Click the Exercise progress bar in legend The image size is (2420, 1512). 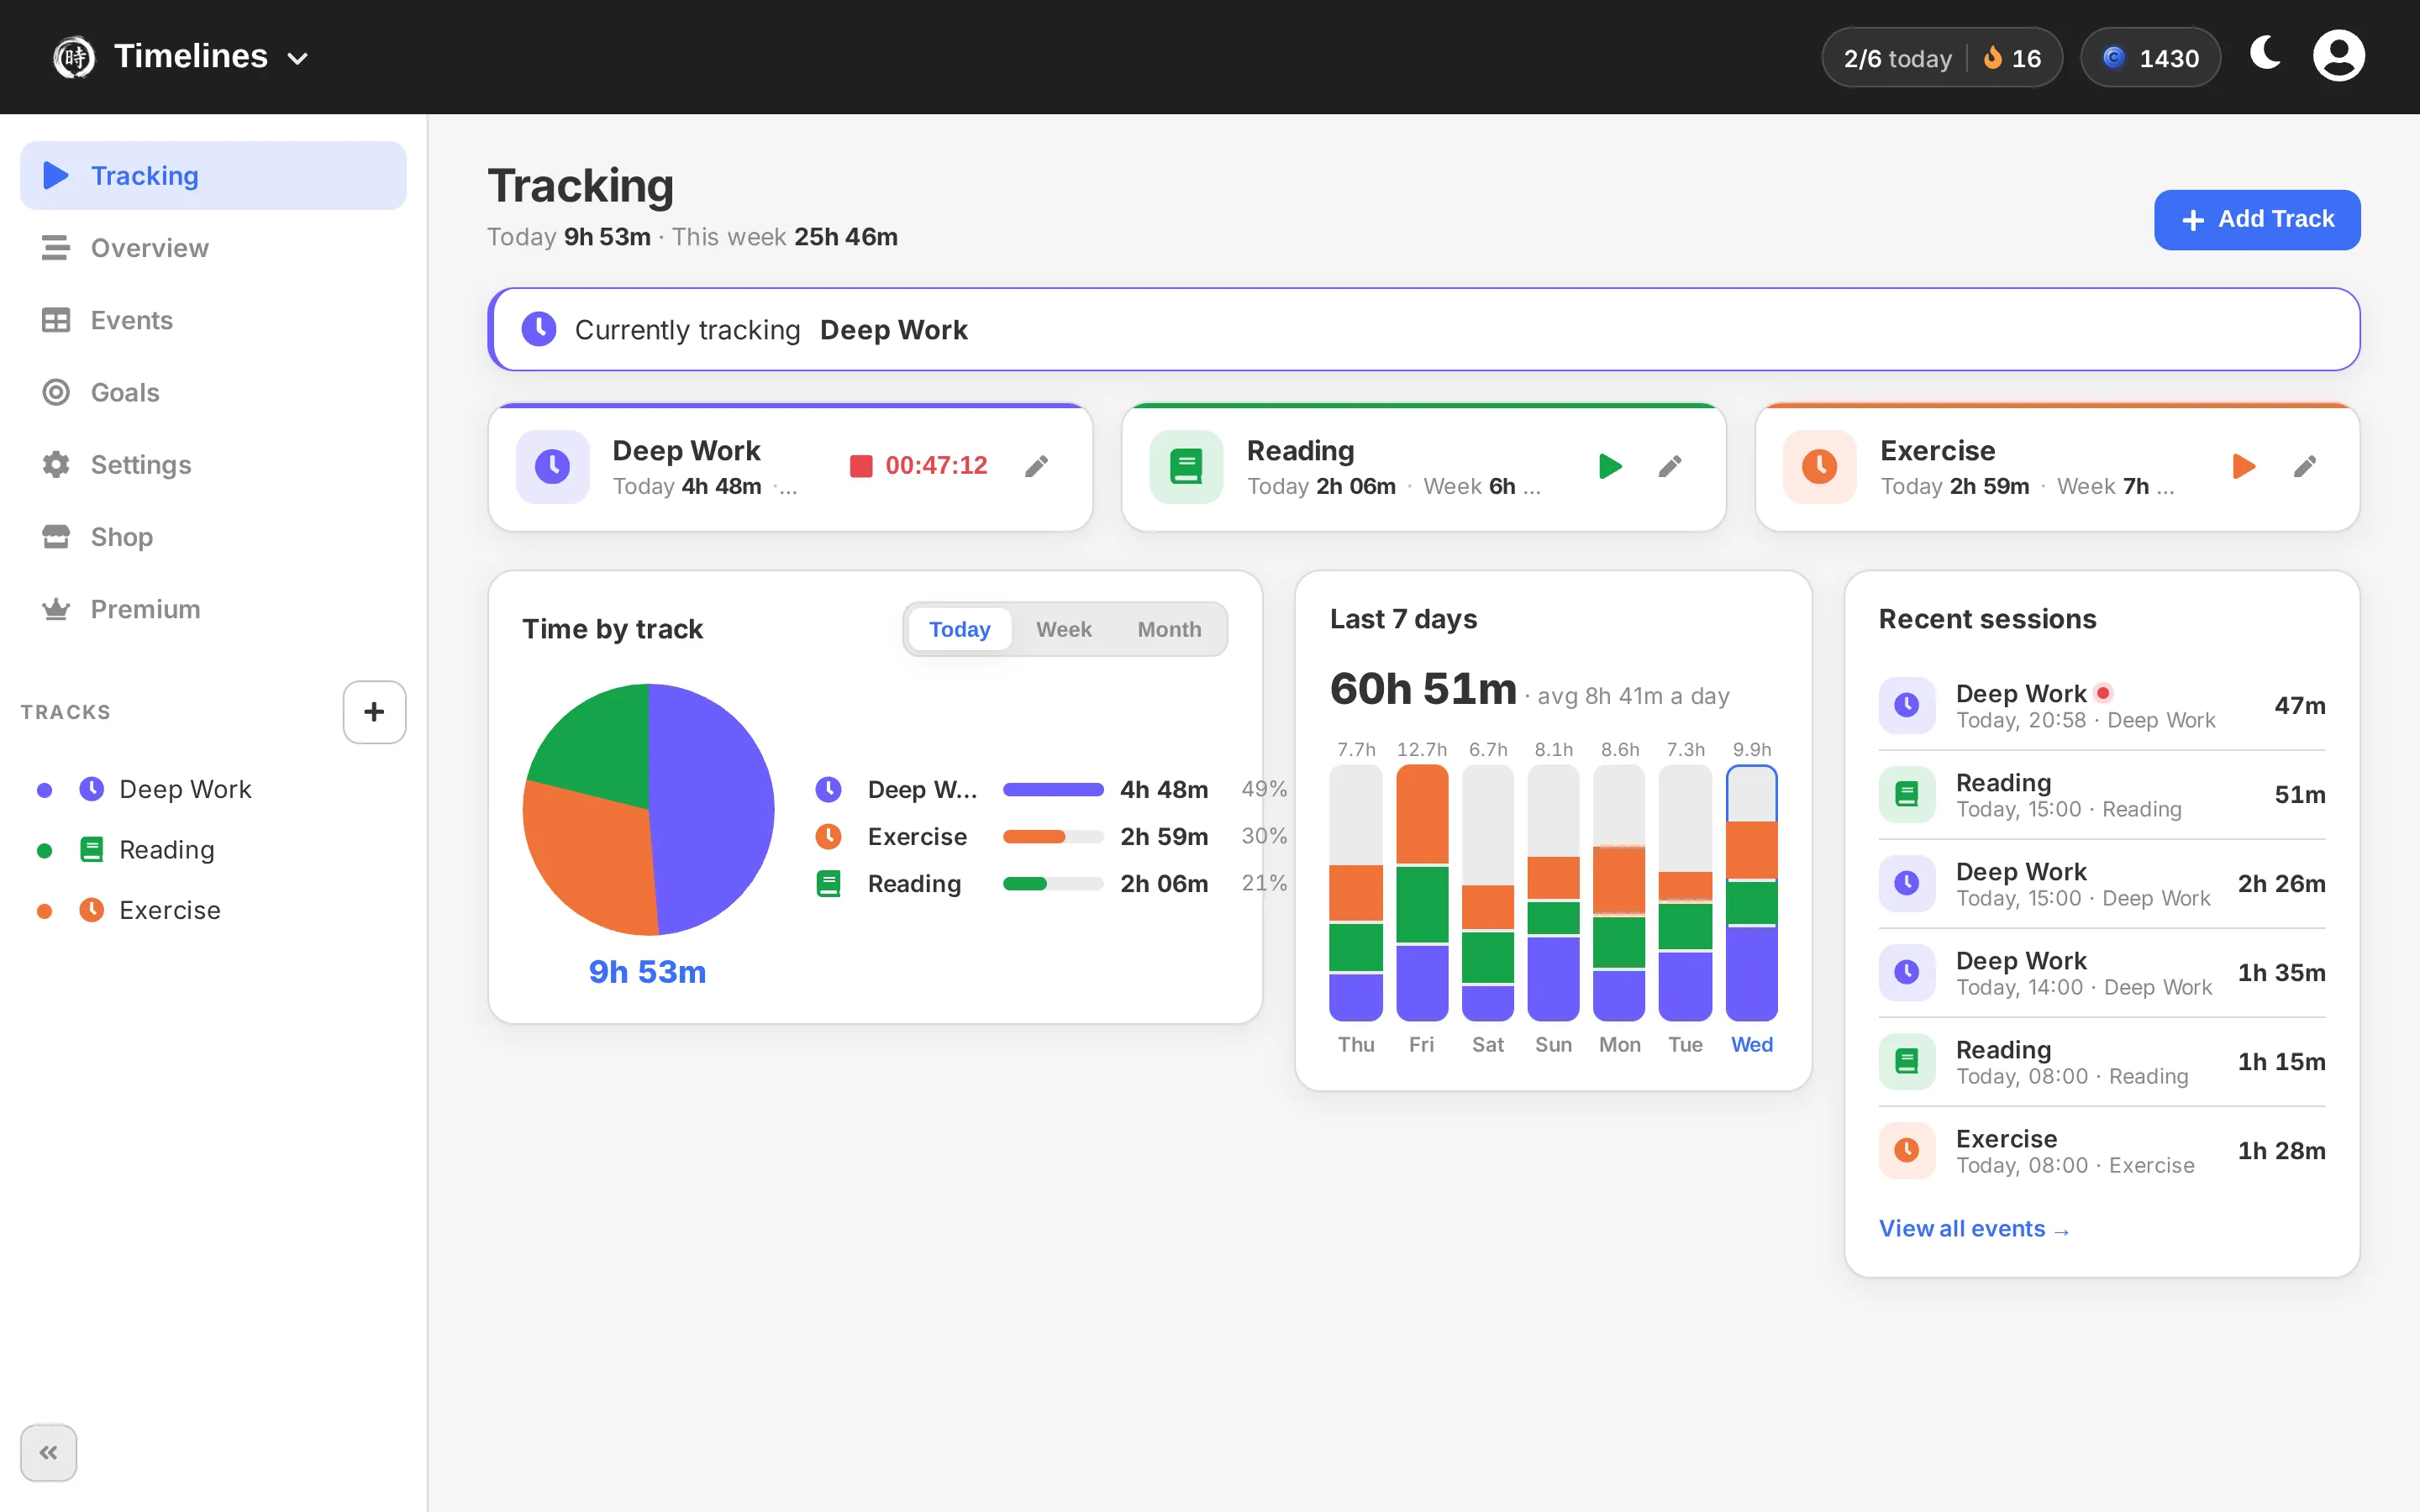point(1053,837)
